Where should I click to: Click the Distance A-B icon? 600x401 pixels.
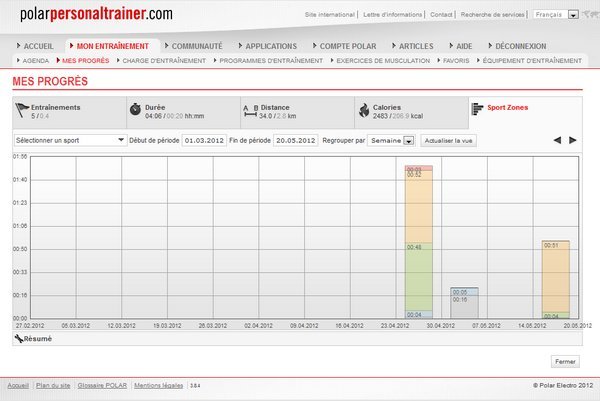click(250, 111)
